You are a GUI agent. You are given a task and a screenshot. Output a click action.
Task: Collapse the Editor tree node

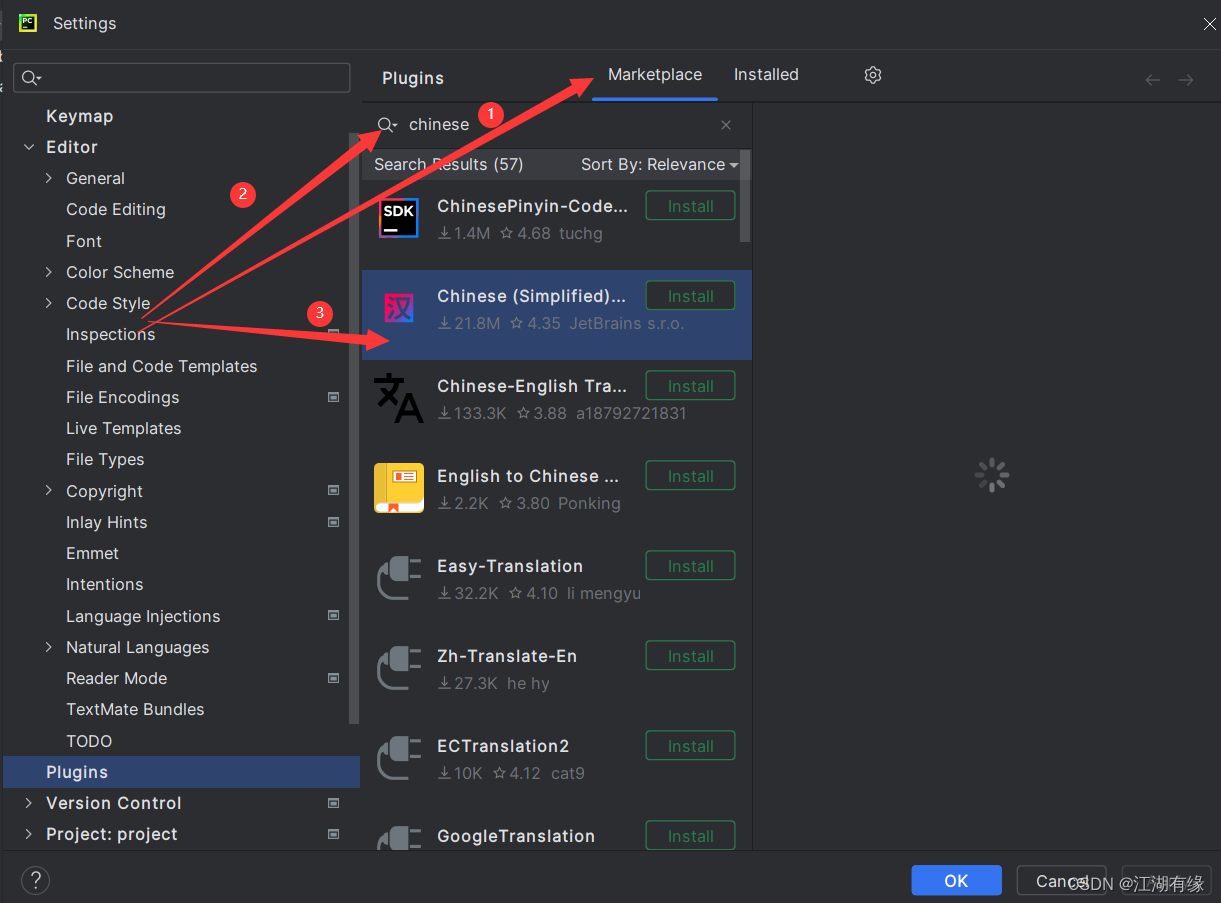28,147
